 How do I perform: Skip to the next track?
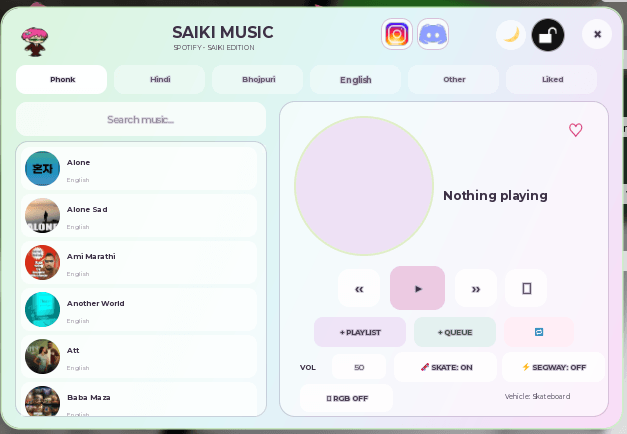tap(475, 288)
